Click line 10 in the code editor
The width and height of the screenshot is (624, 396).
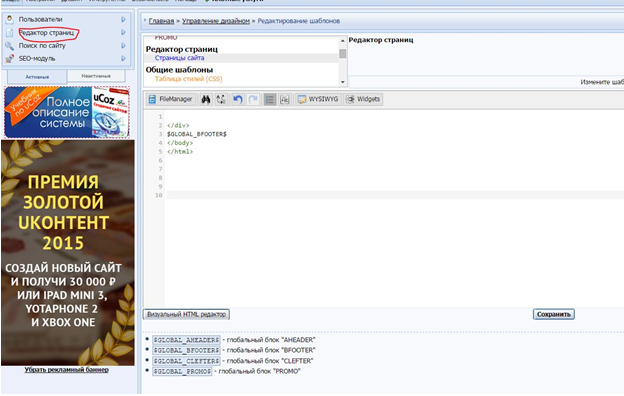[x=394, y=195]
